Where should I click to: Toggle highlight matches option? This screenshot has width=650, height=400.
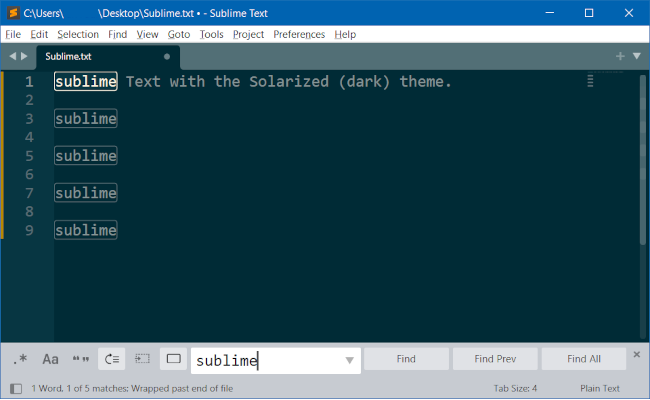pyautogui.click(x=173, y=359)
